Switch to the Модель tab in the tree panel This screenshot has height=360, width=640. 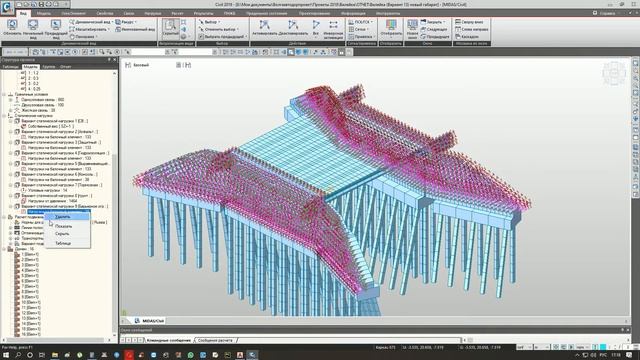point(30,67)
